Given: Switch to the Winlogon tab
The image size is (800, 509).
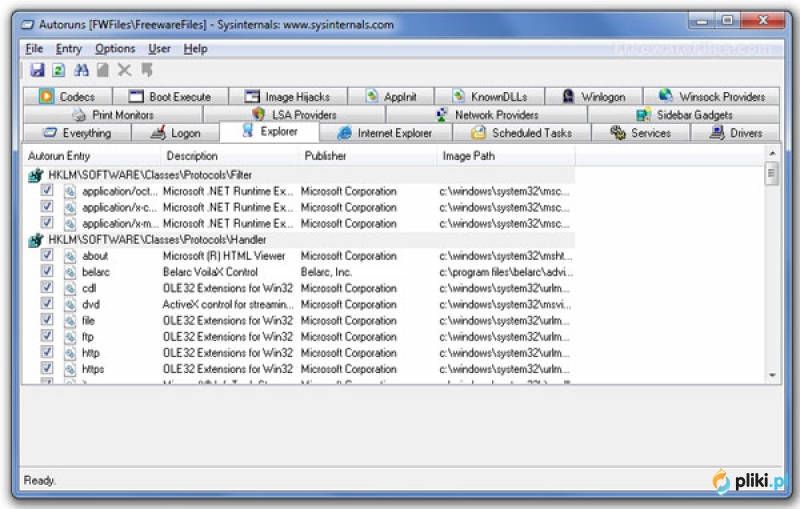Looking at the screenshot, I should (x=594, y=96).
